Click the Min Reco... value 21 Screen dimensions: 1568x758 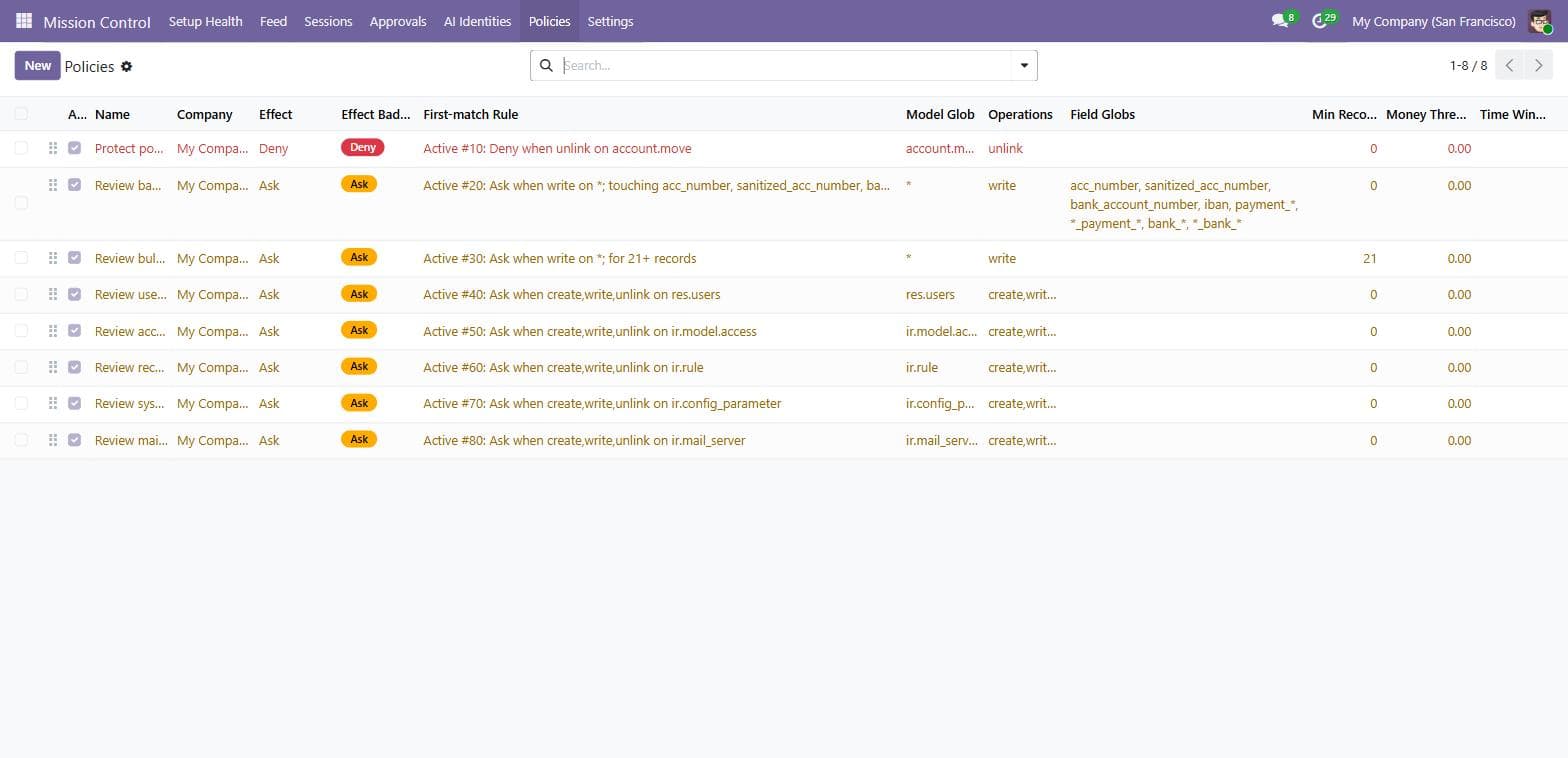(x=1369, y=258)
